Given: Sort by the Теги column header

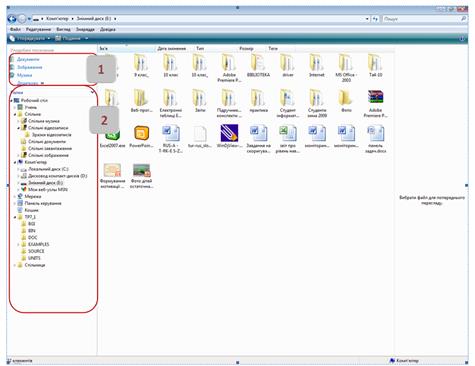Looking at the screenshot, I should [273, 49].
